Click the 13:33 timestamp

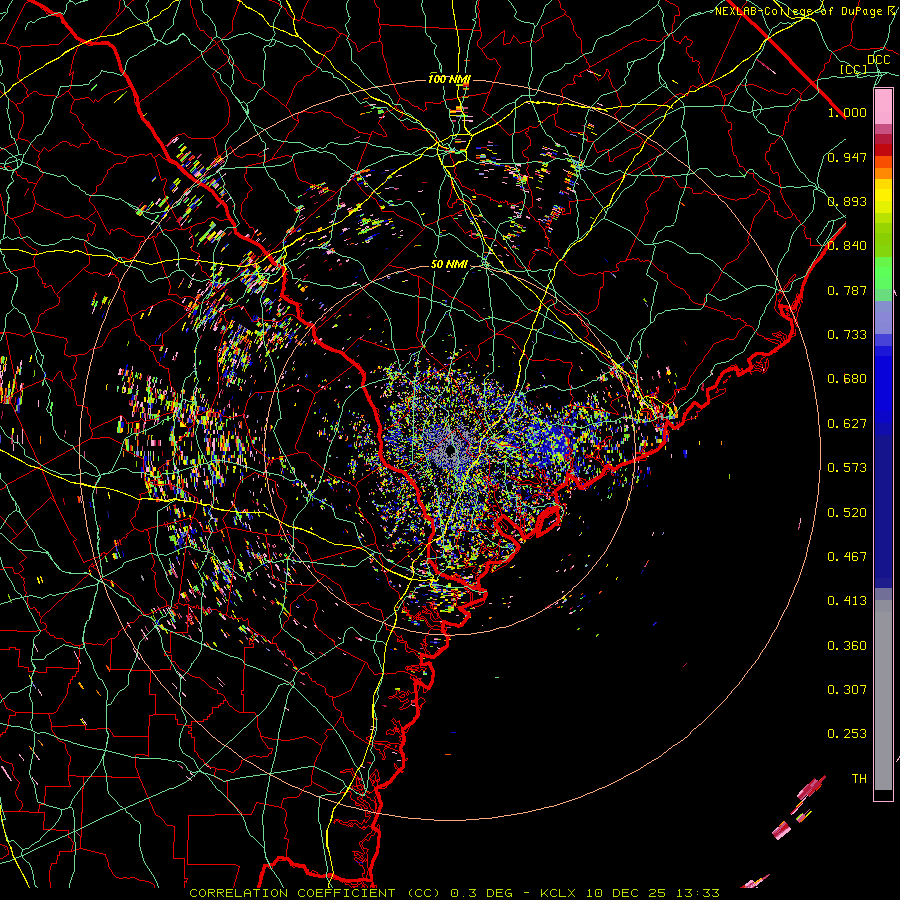point(697,893)
